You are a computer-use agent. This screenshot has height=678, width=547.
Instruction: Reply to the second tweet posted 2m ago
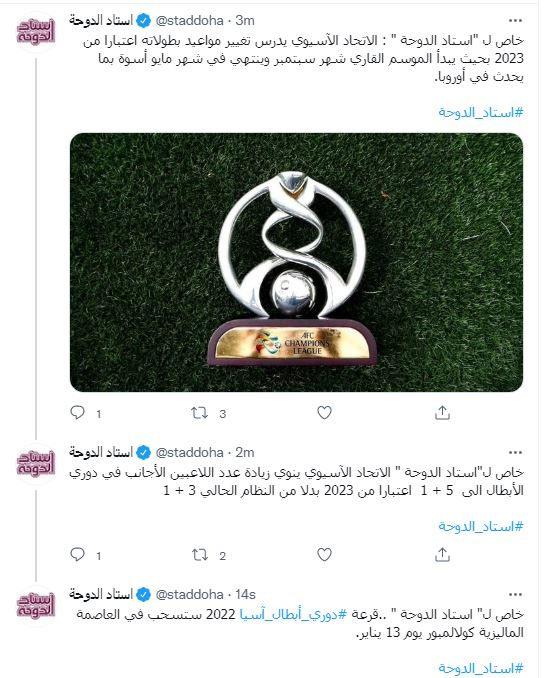click(x=77, y=554)
